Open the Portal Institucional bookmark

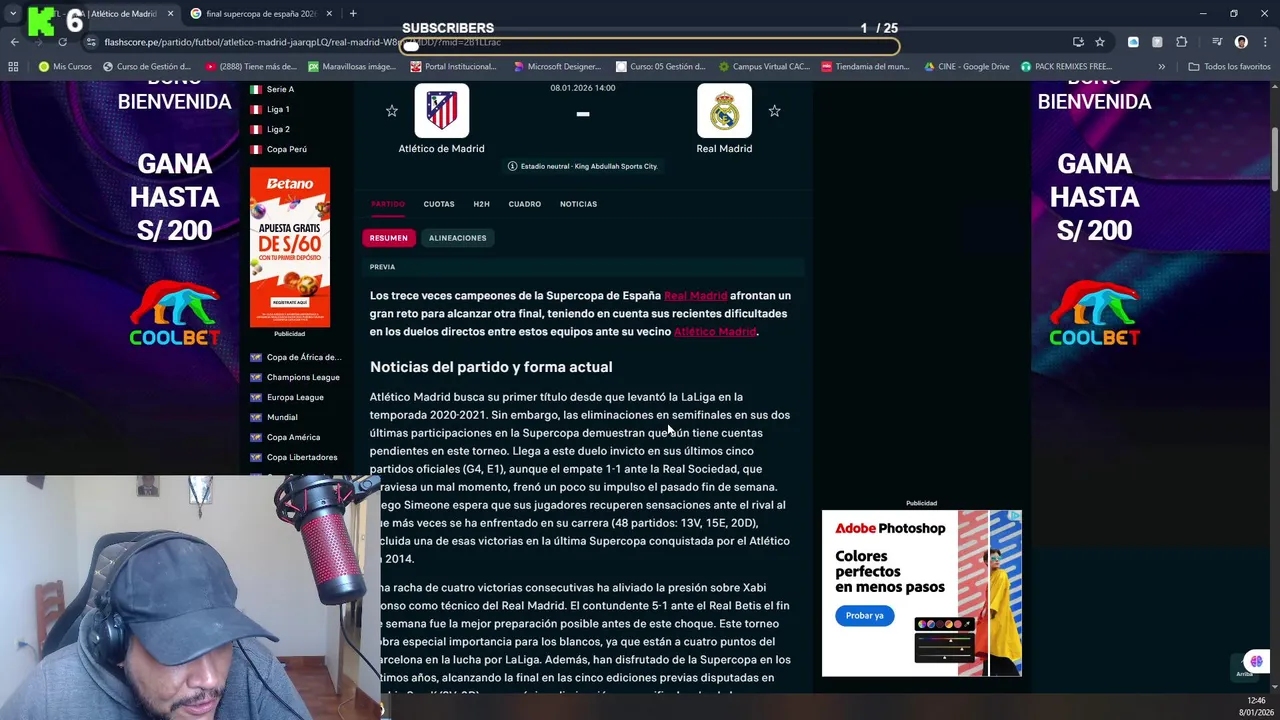[x=453, y=67]
